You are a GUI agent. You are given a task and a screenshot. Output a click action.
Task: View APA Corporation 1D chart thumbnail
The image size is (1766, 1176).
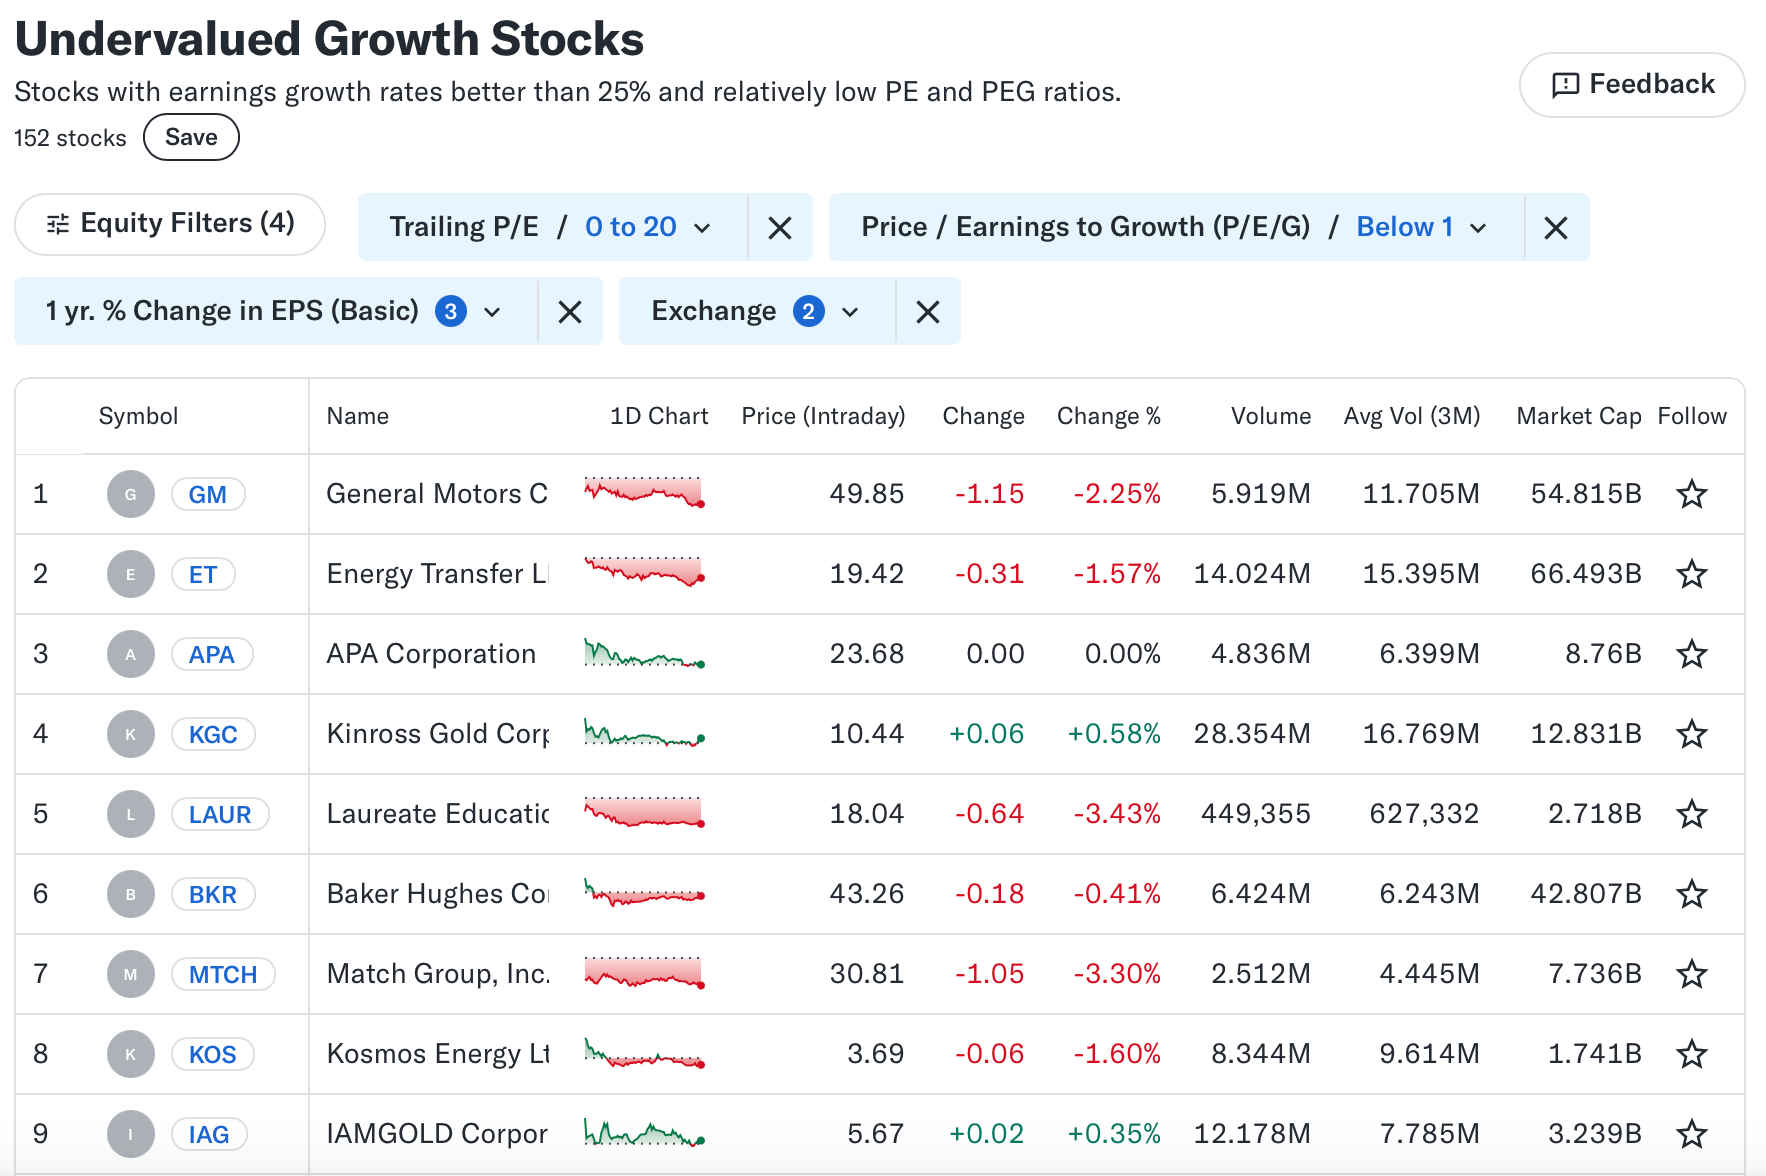[x=645, y=652]
